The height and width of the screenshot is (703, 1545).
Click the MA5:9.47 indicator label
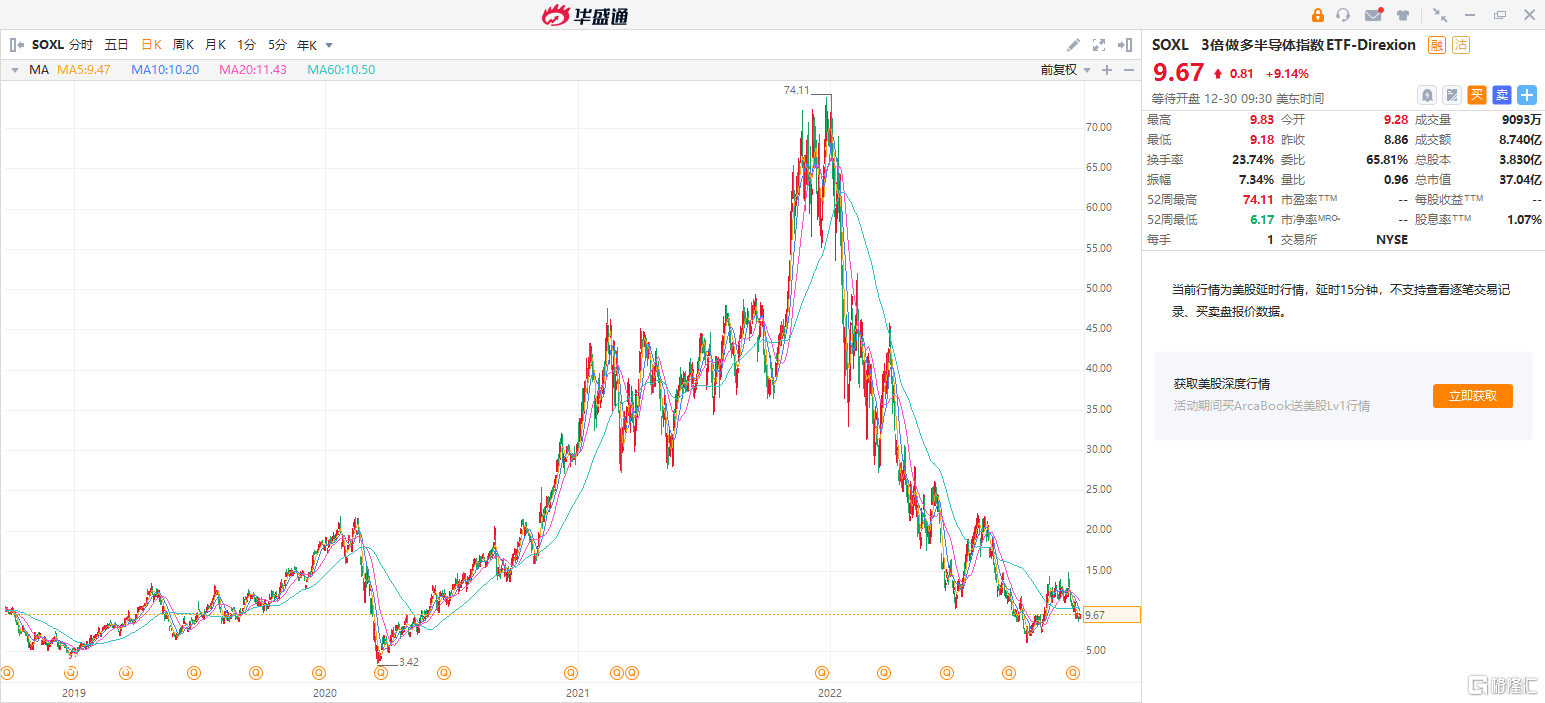pos(84,70)
